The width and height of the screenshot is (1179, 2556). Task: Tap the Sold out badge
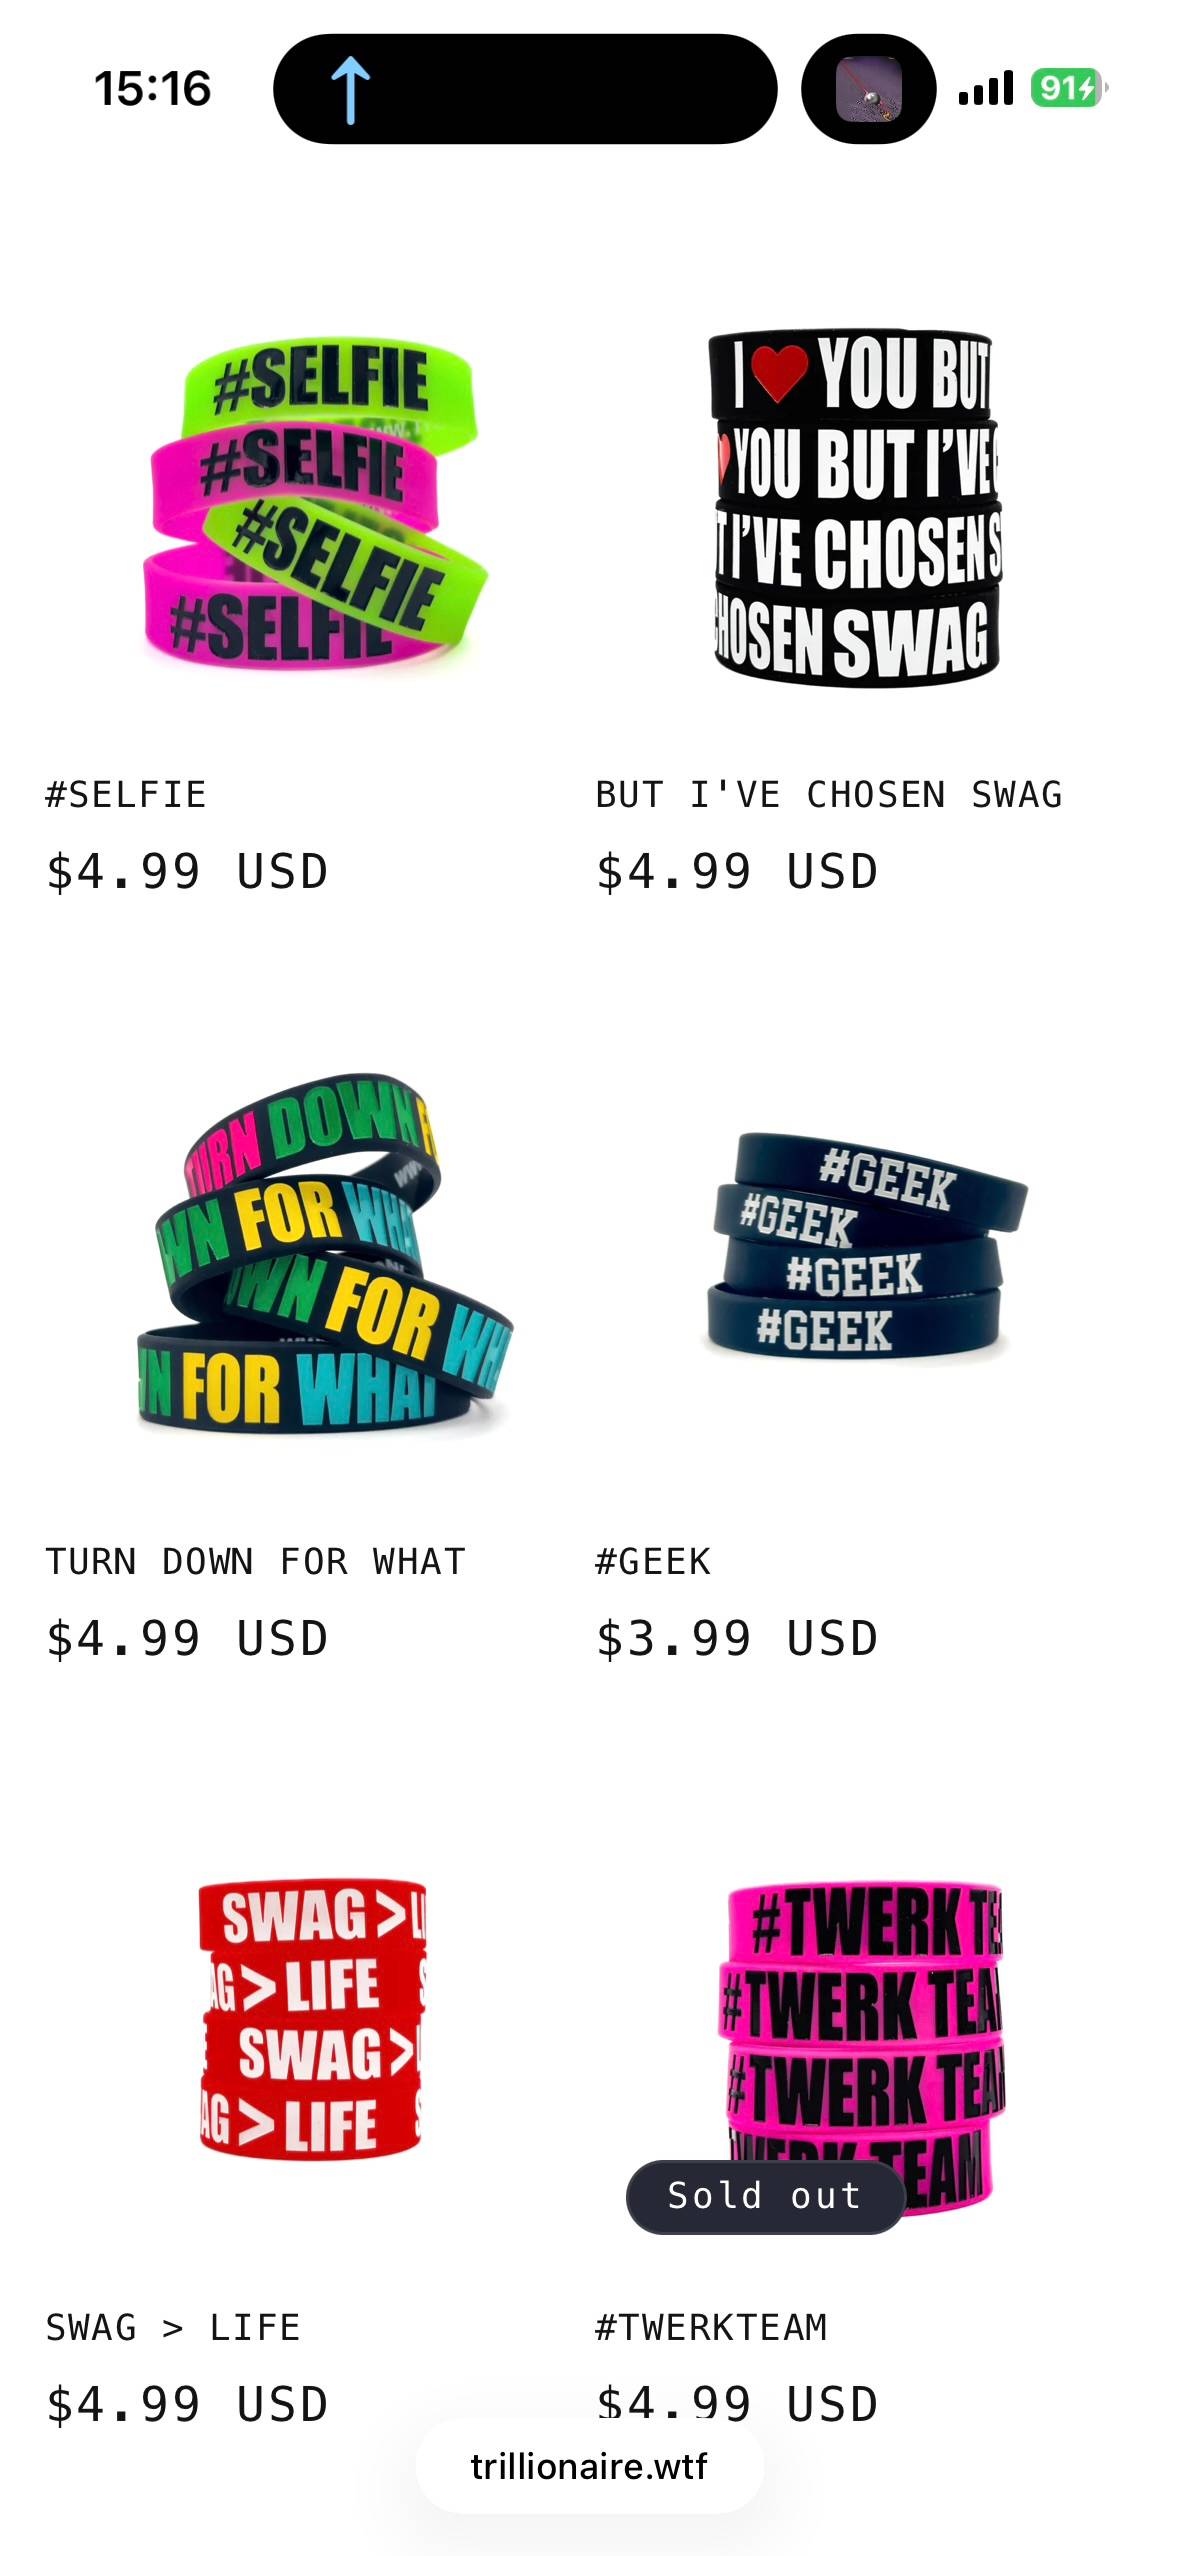pyautogui.click(x=765, y=2197)
